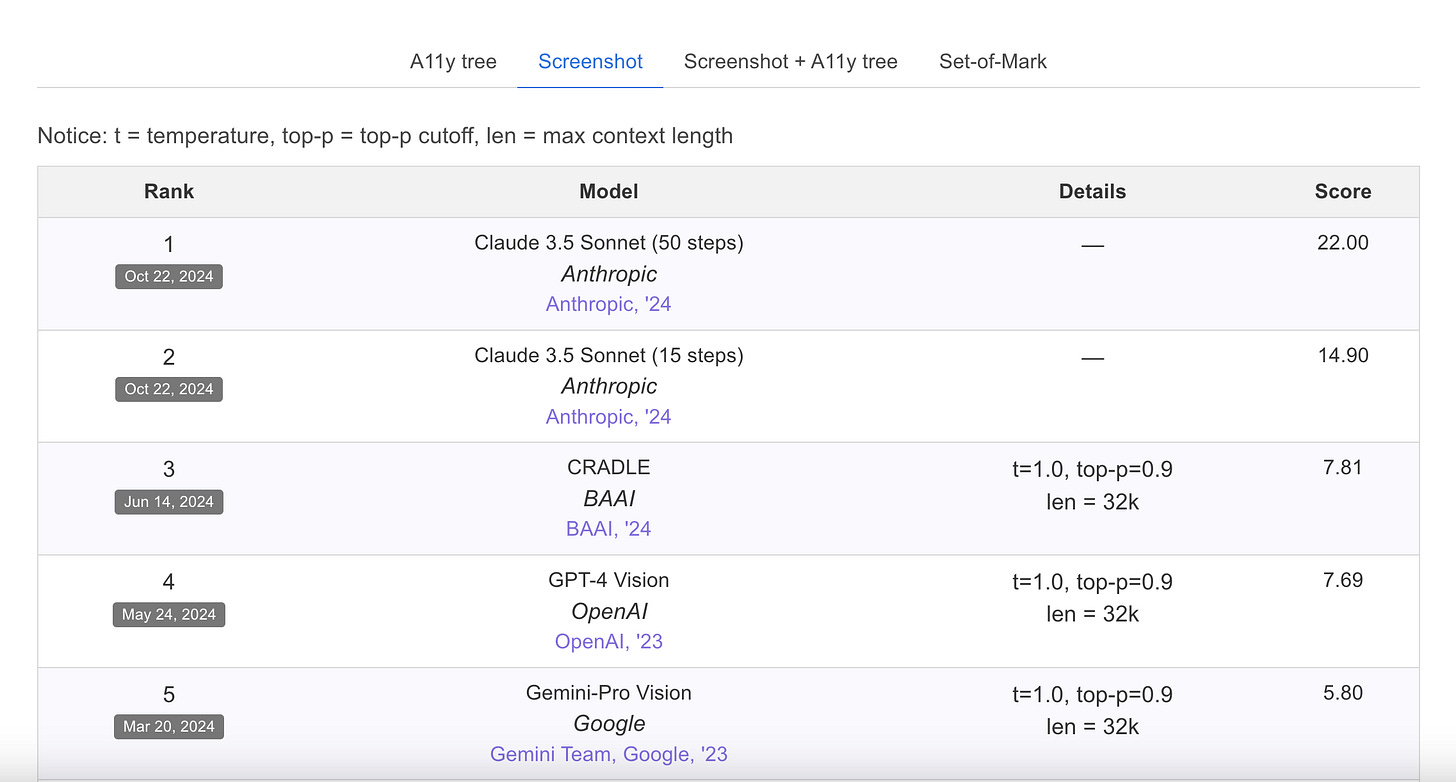Click the details text in the Gemini-Pro Vision row

[1092, 710]
